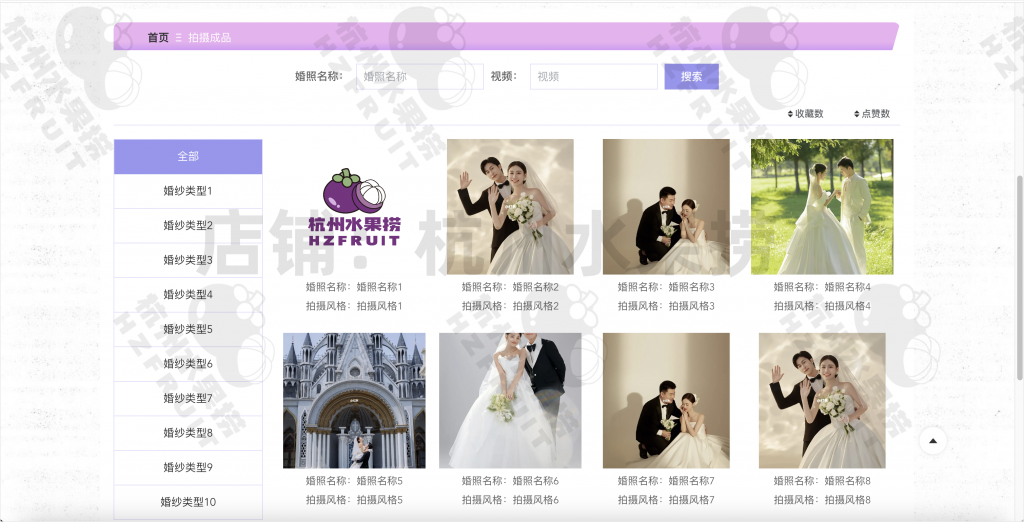Click the text 拍摄风格：拍摄风格8
The image size is (1024, 522).
[x=822, y=500]
